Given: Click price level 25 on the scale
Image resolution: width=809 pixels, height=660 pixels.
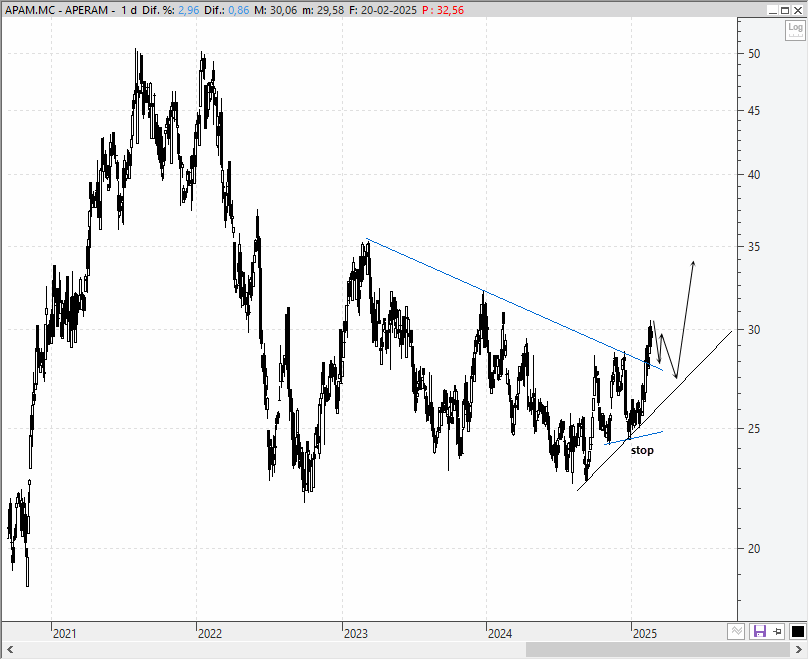Looking at the screenshot, I should 754,428.
